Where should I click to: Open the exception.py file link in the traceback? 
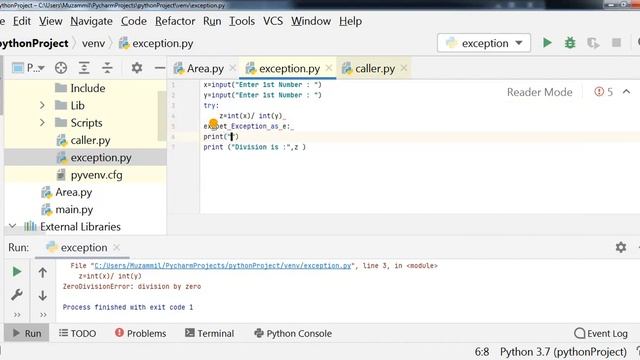[x=223, y=266]
